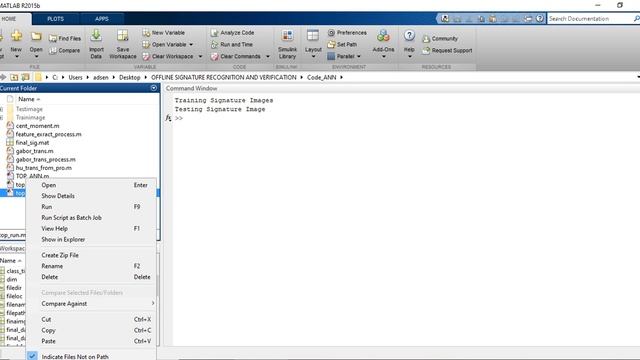Click the Set Path icon
The width and height of the screenshot is (640, 360).
point(331,44)
